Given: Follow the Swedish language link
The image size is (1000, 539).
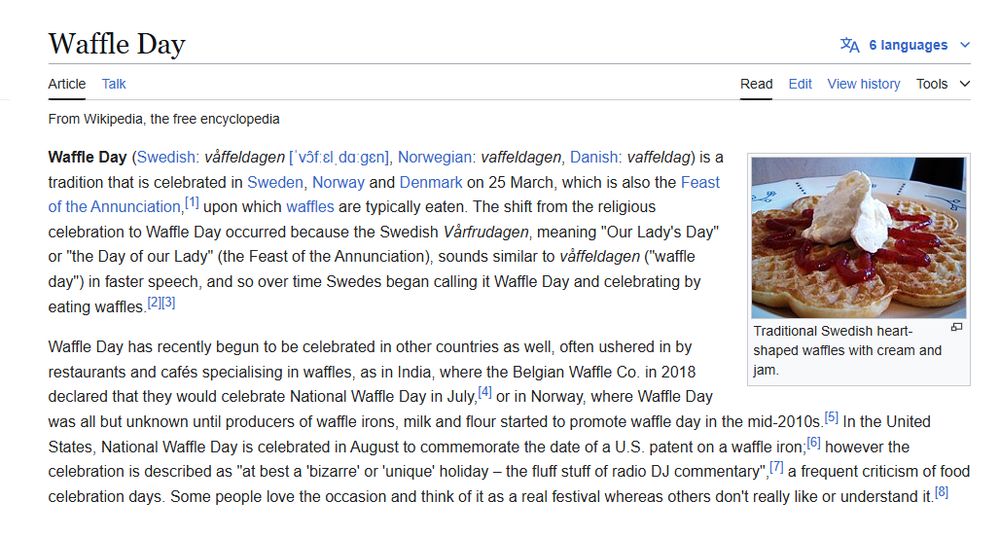Looking at the screenshot, I should [x=166, y=157].
